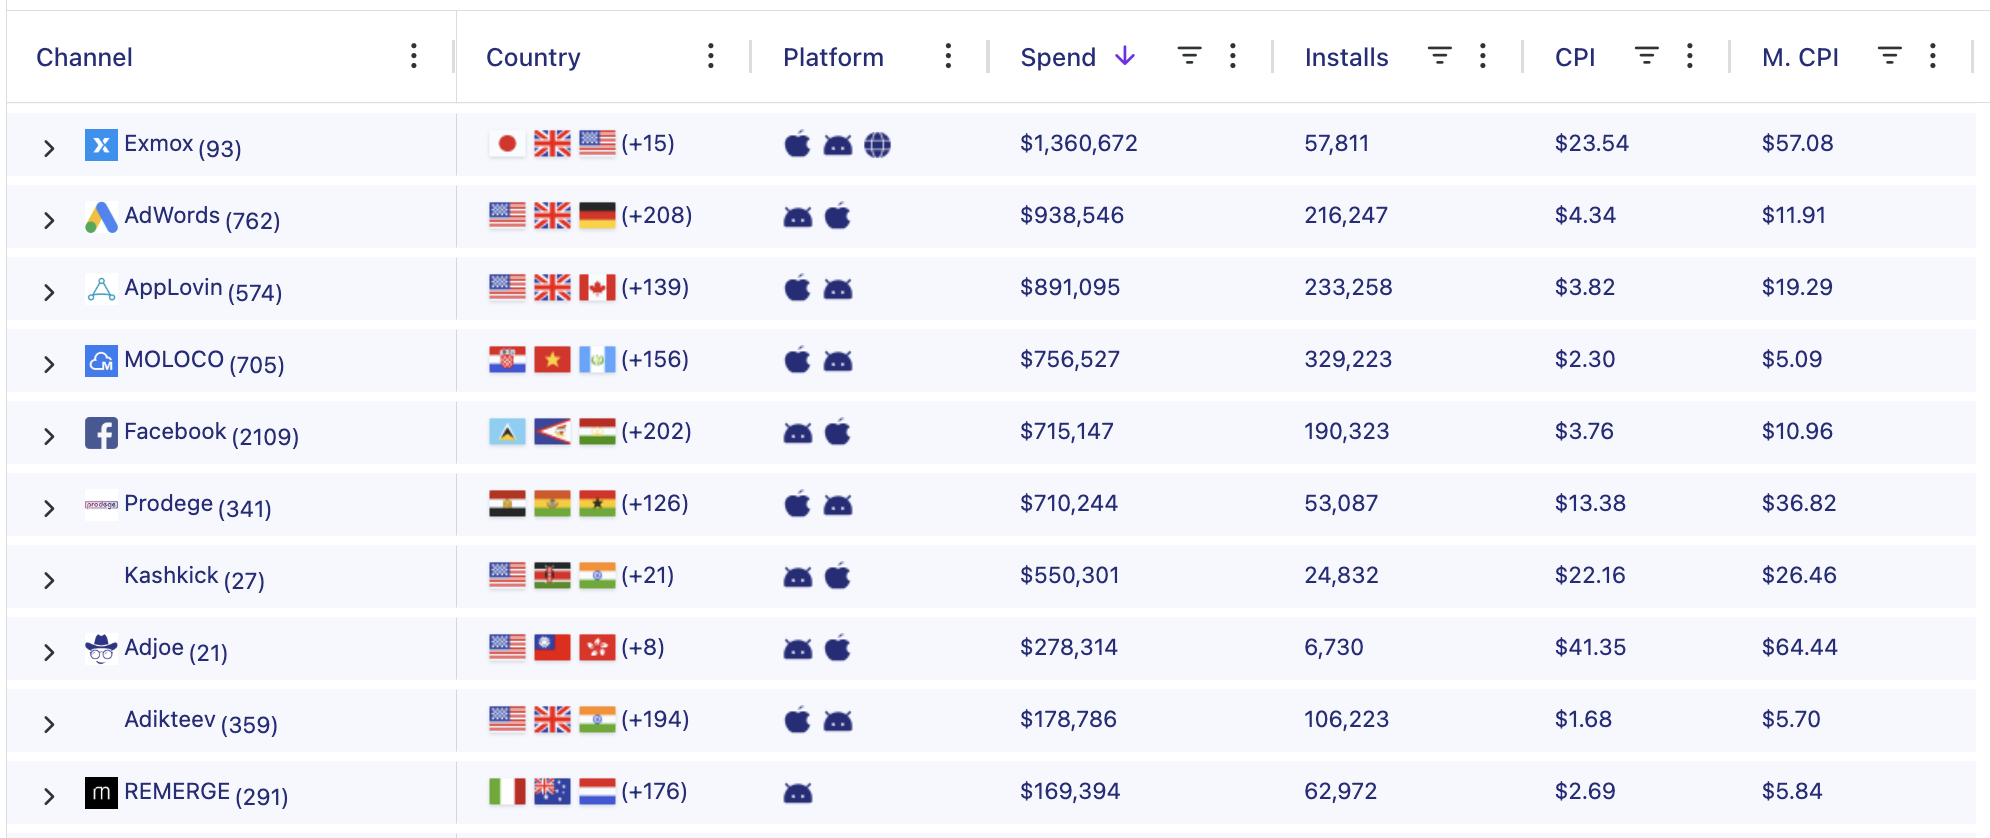
Task: Expand the Exmox channel row
Action: coord(49,148)
